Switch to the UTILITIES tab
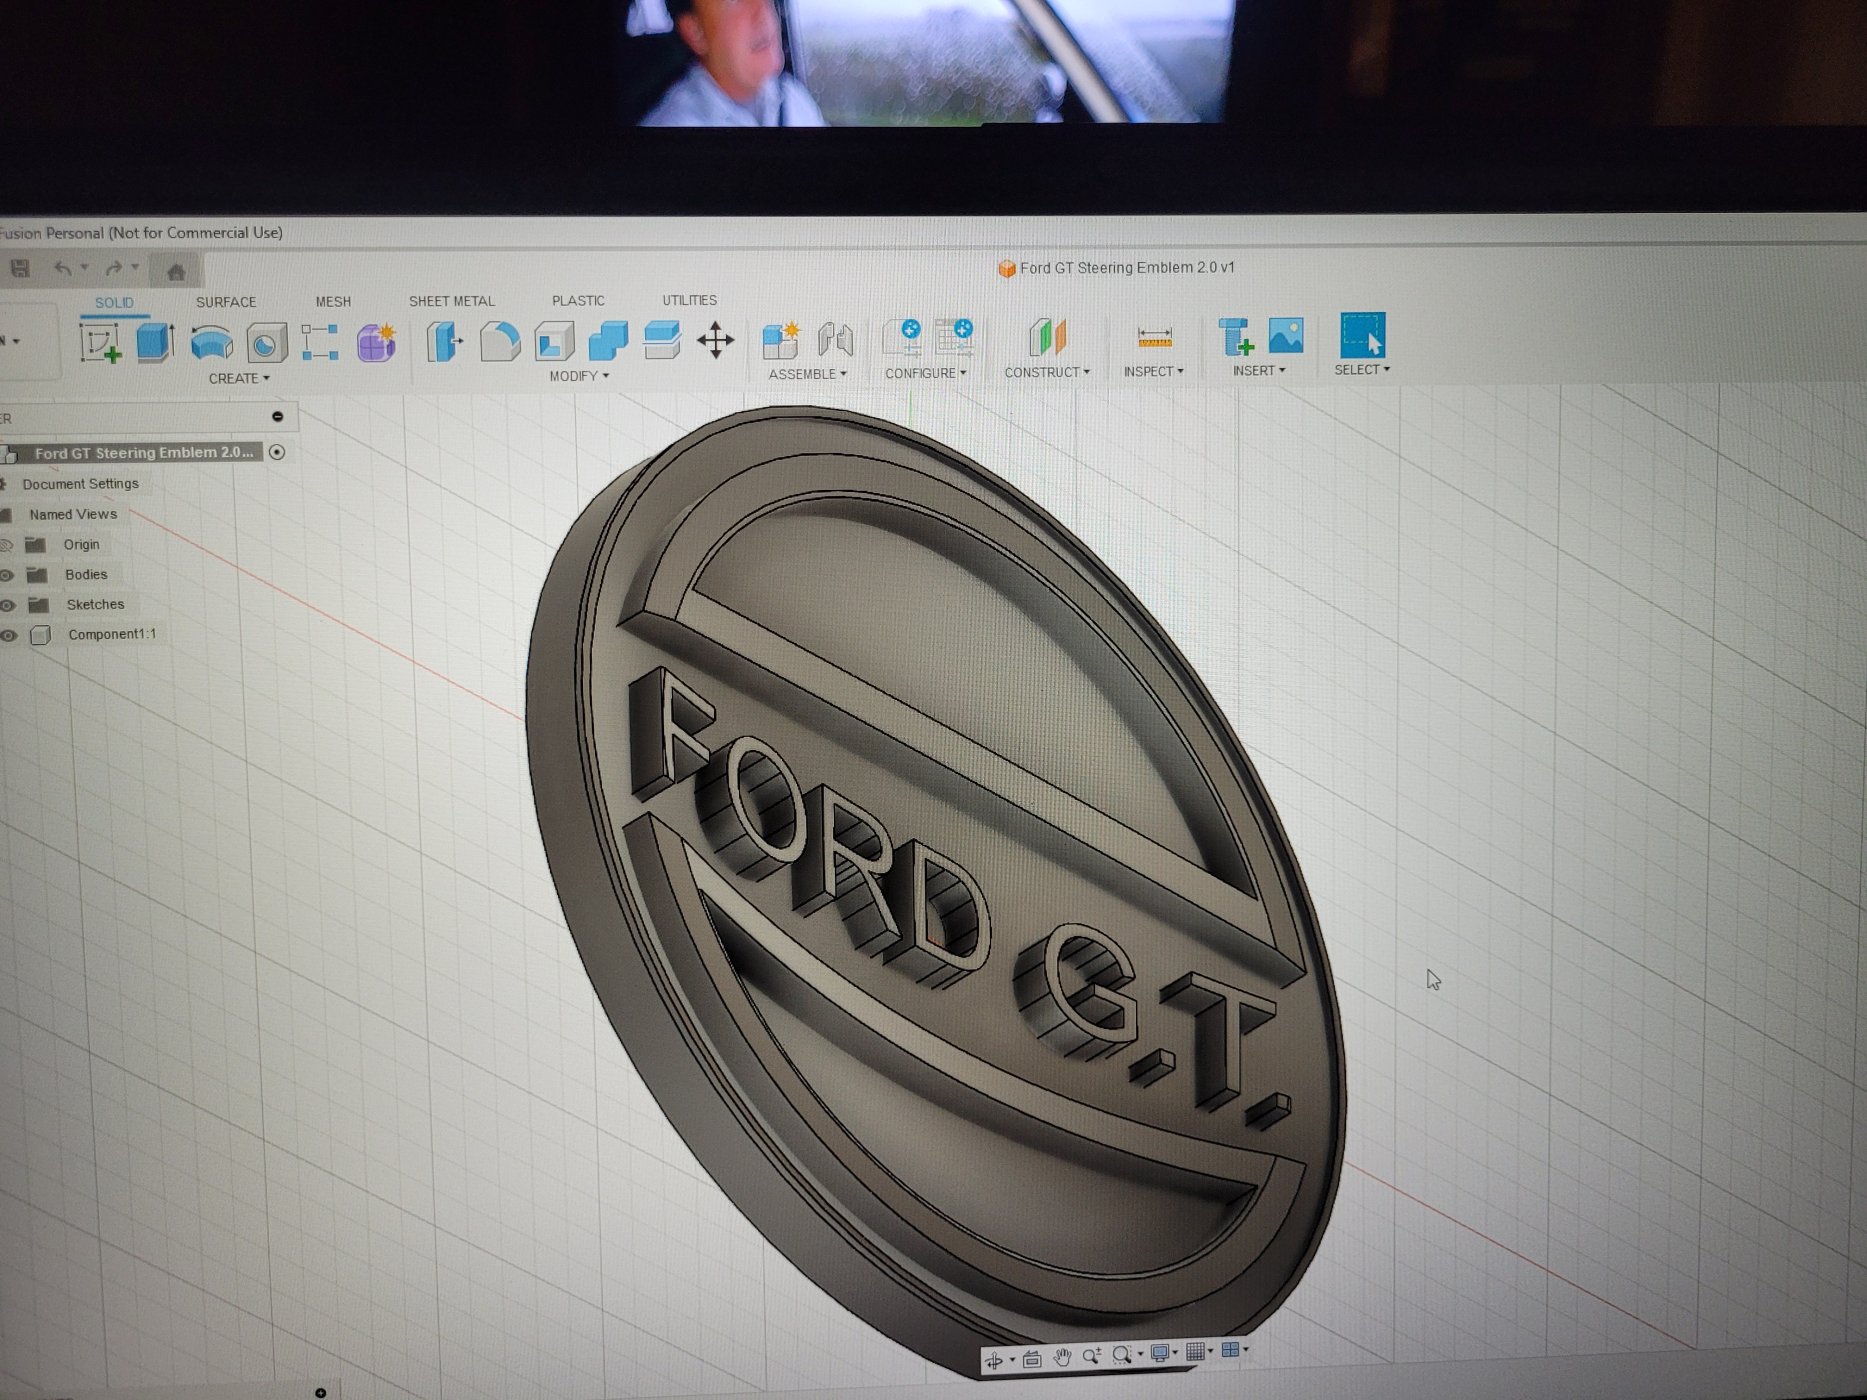The image size is (1867, 1400). tap(689, 300)
